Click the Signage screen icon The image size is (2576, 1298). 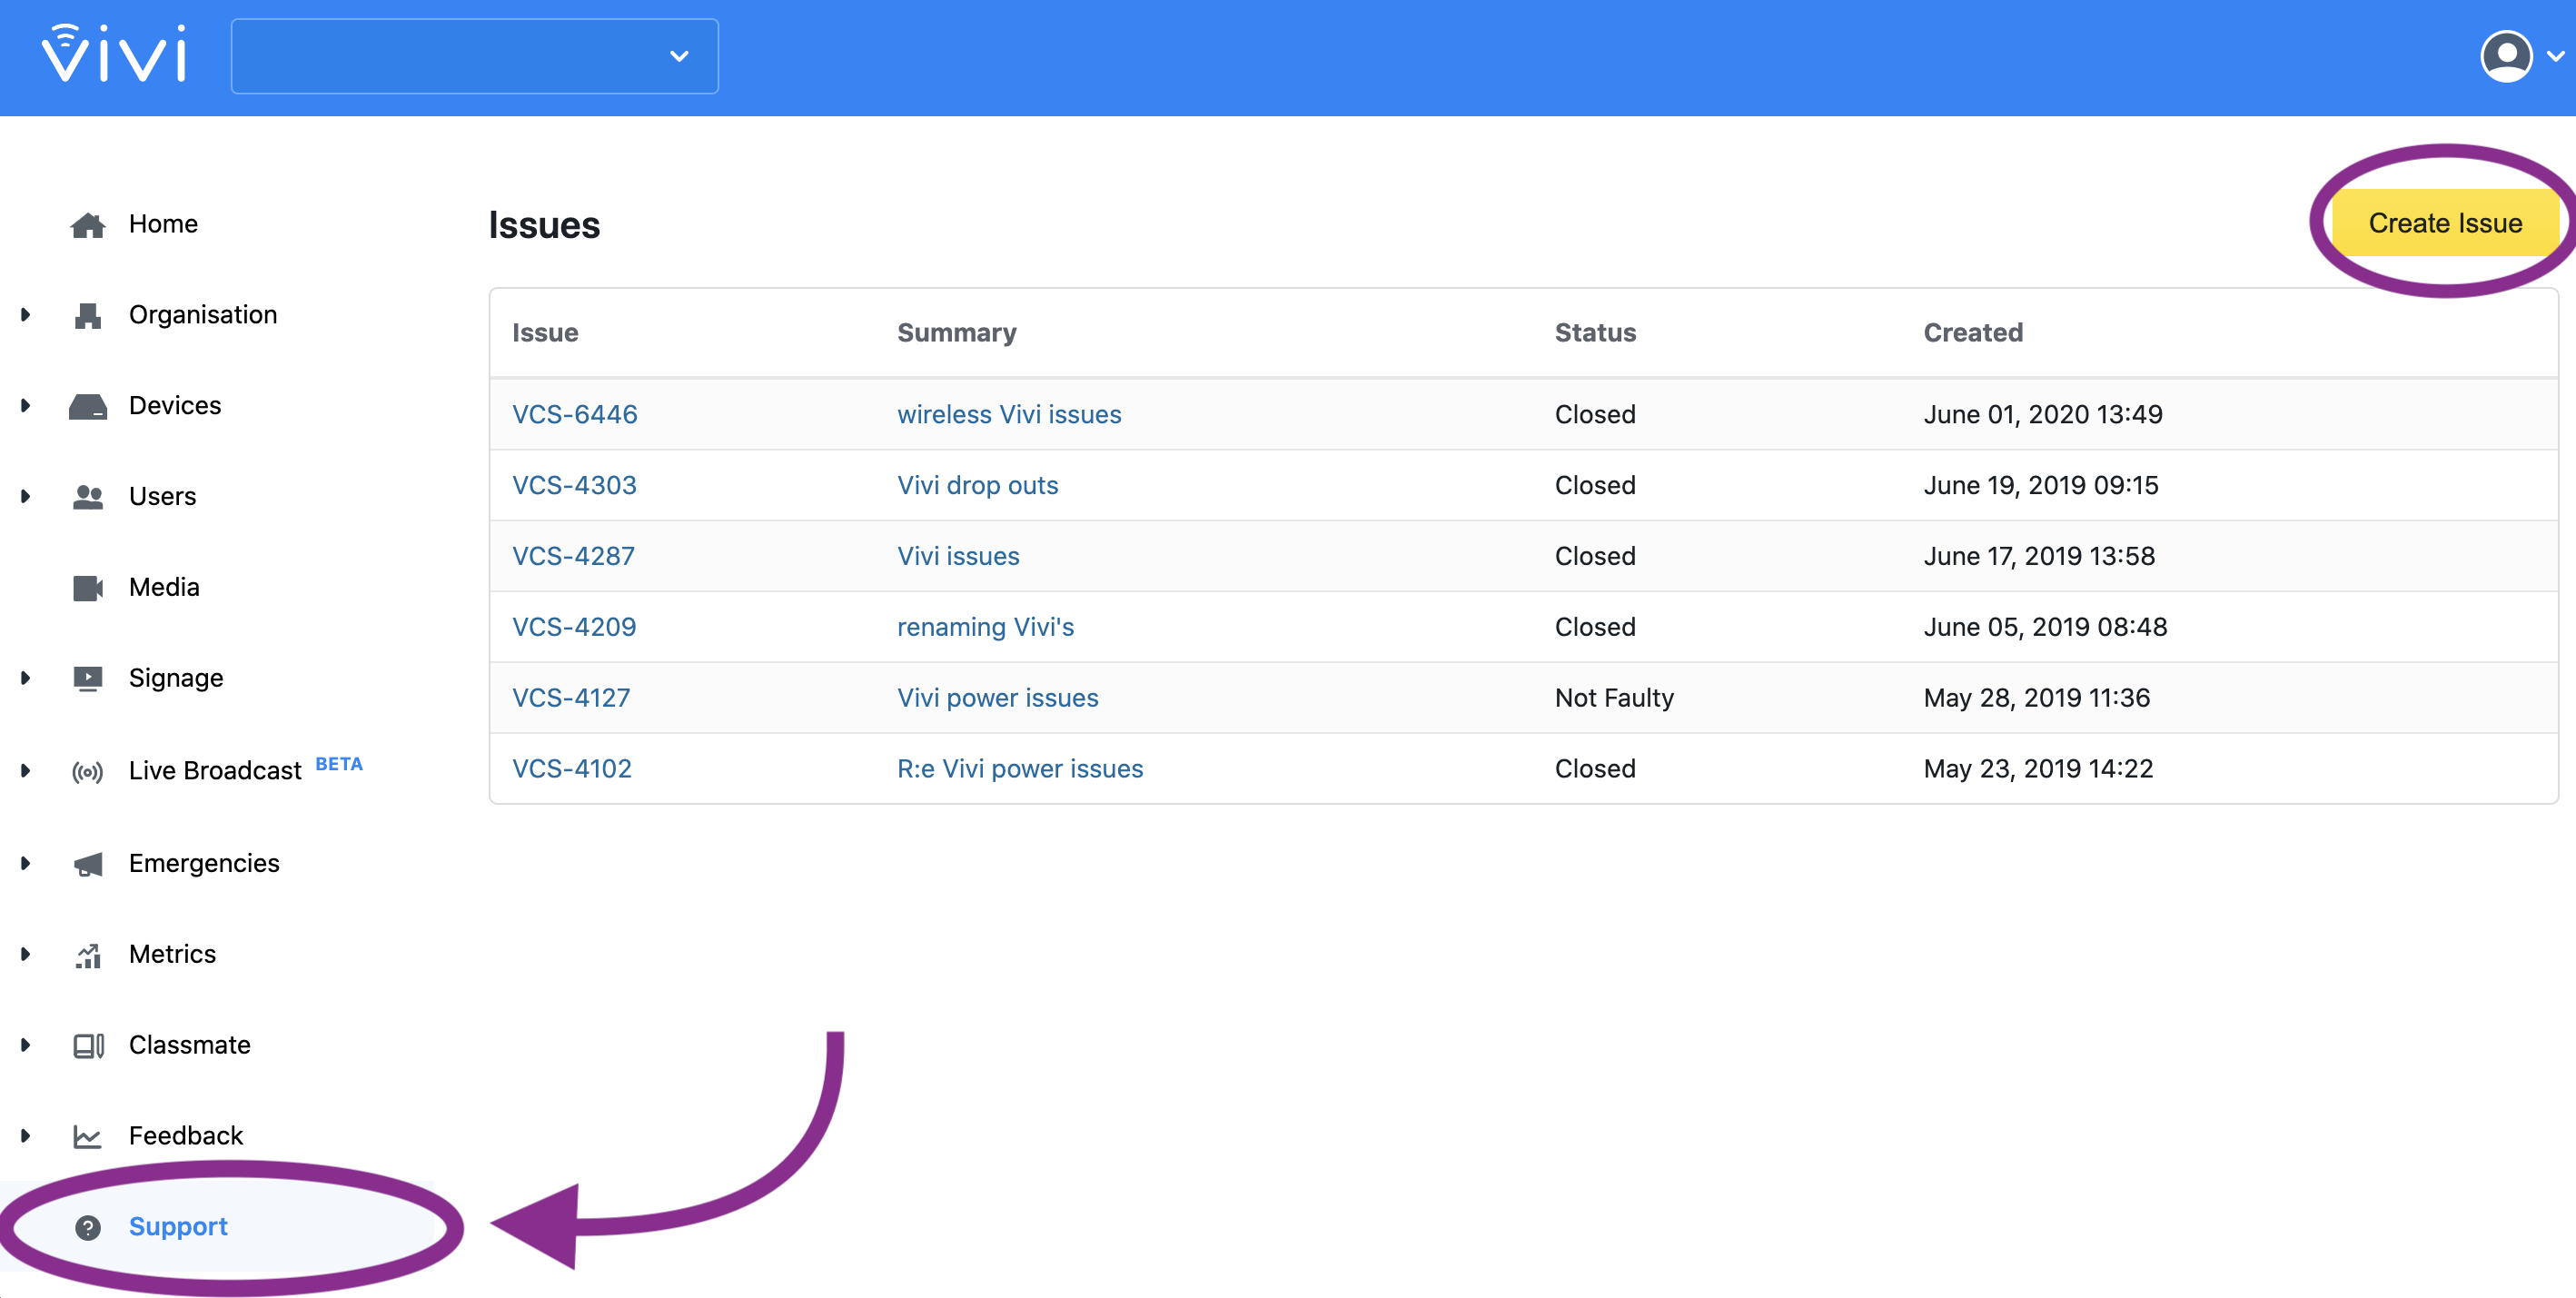(88, 679)
